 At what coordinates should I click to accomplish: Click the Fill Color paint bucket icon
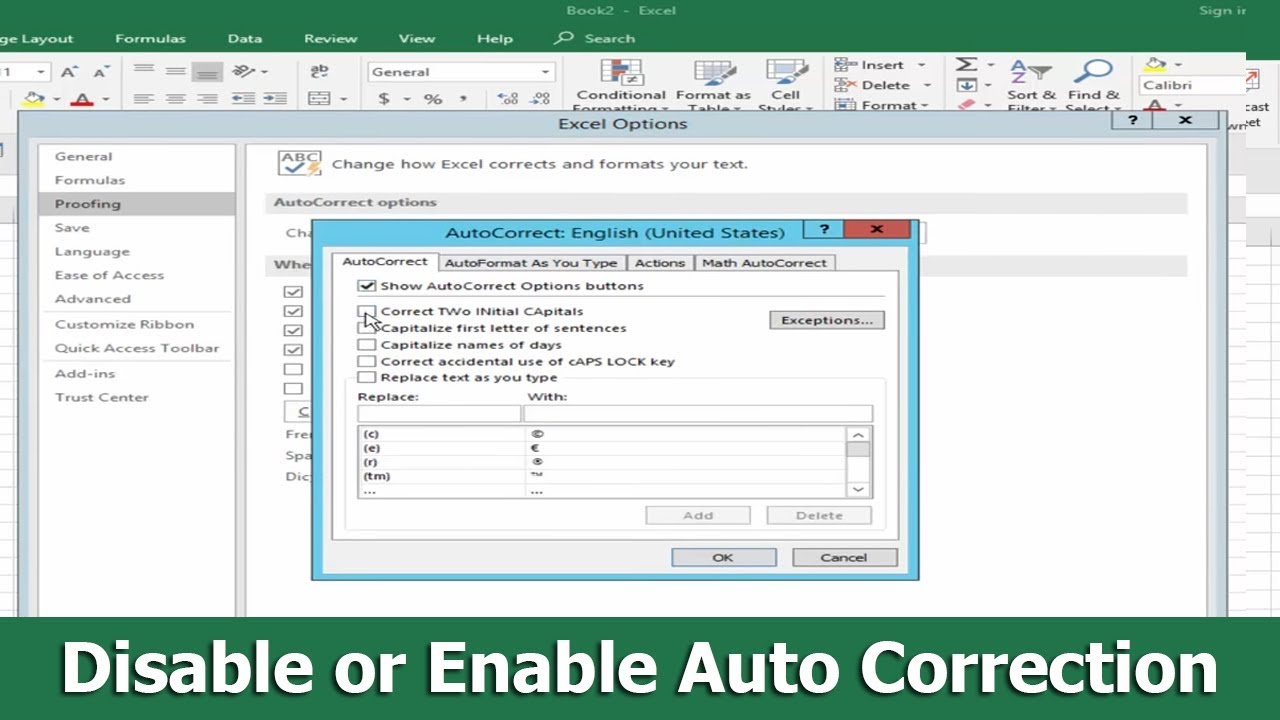tap(33, 99)
